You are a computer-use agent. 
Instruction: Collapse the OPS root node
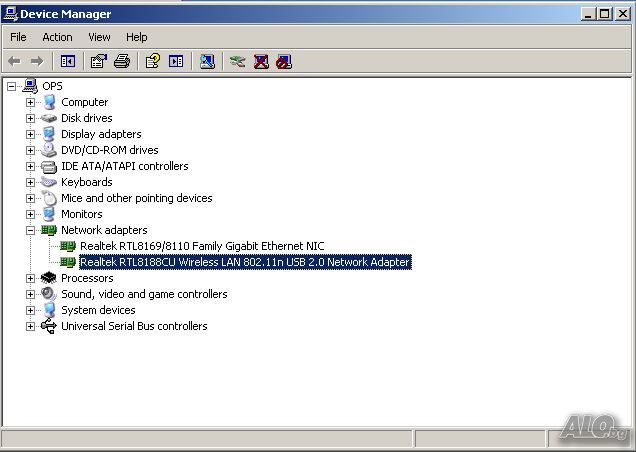coord(11,86)
